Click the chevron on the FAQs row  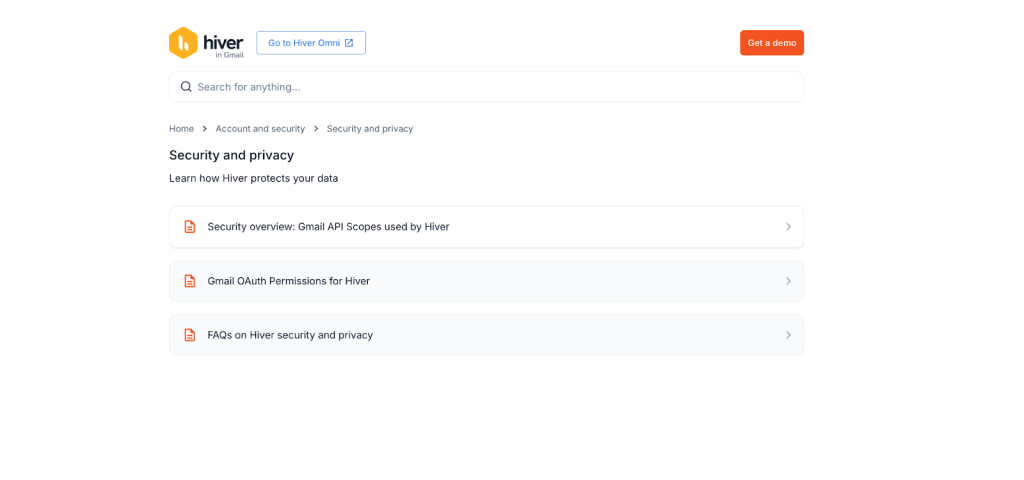(x=788, y=335)
